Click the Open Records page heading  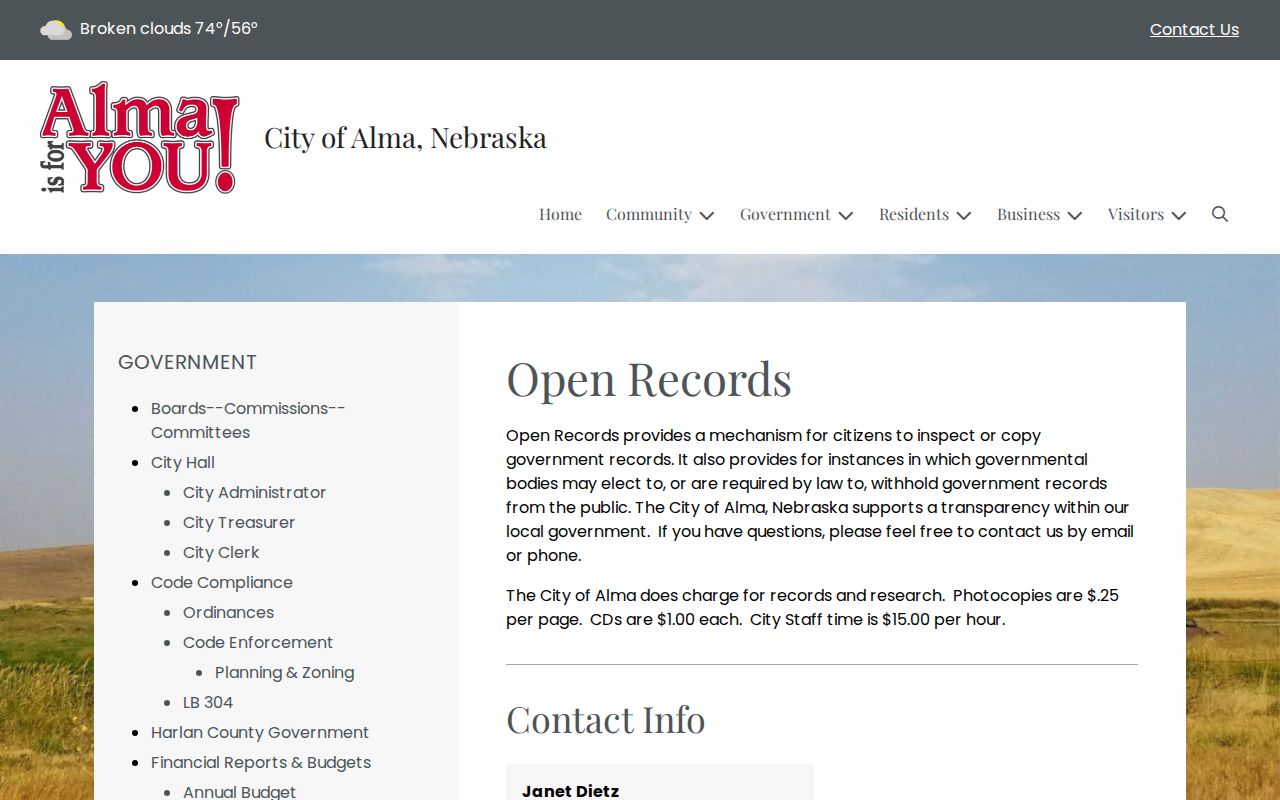649,379
